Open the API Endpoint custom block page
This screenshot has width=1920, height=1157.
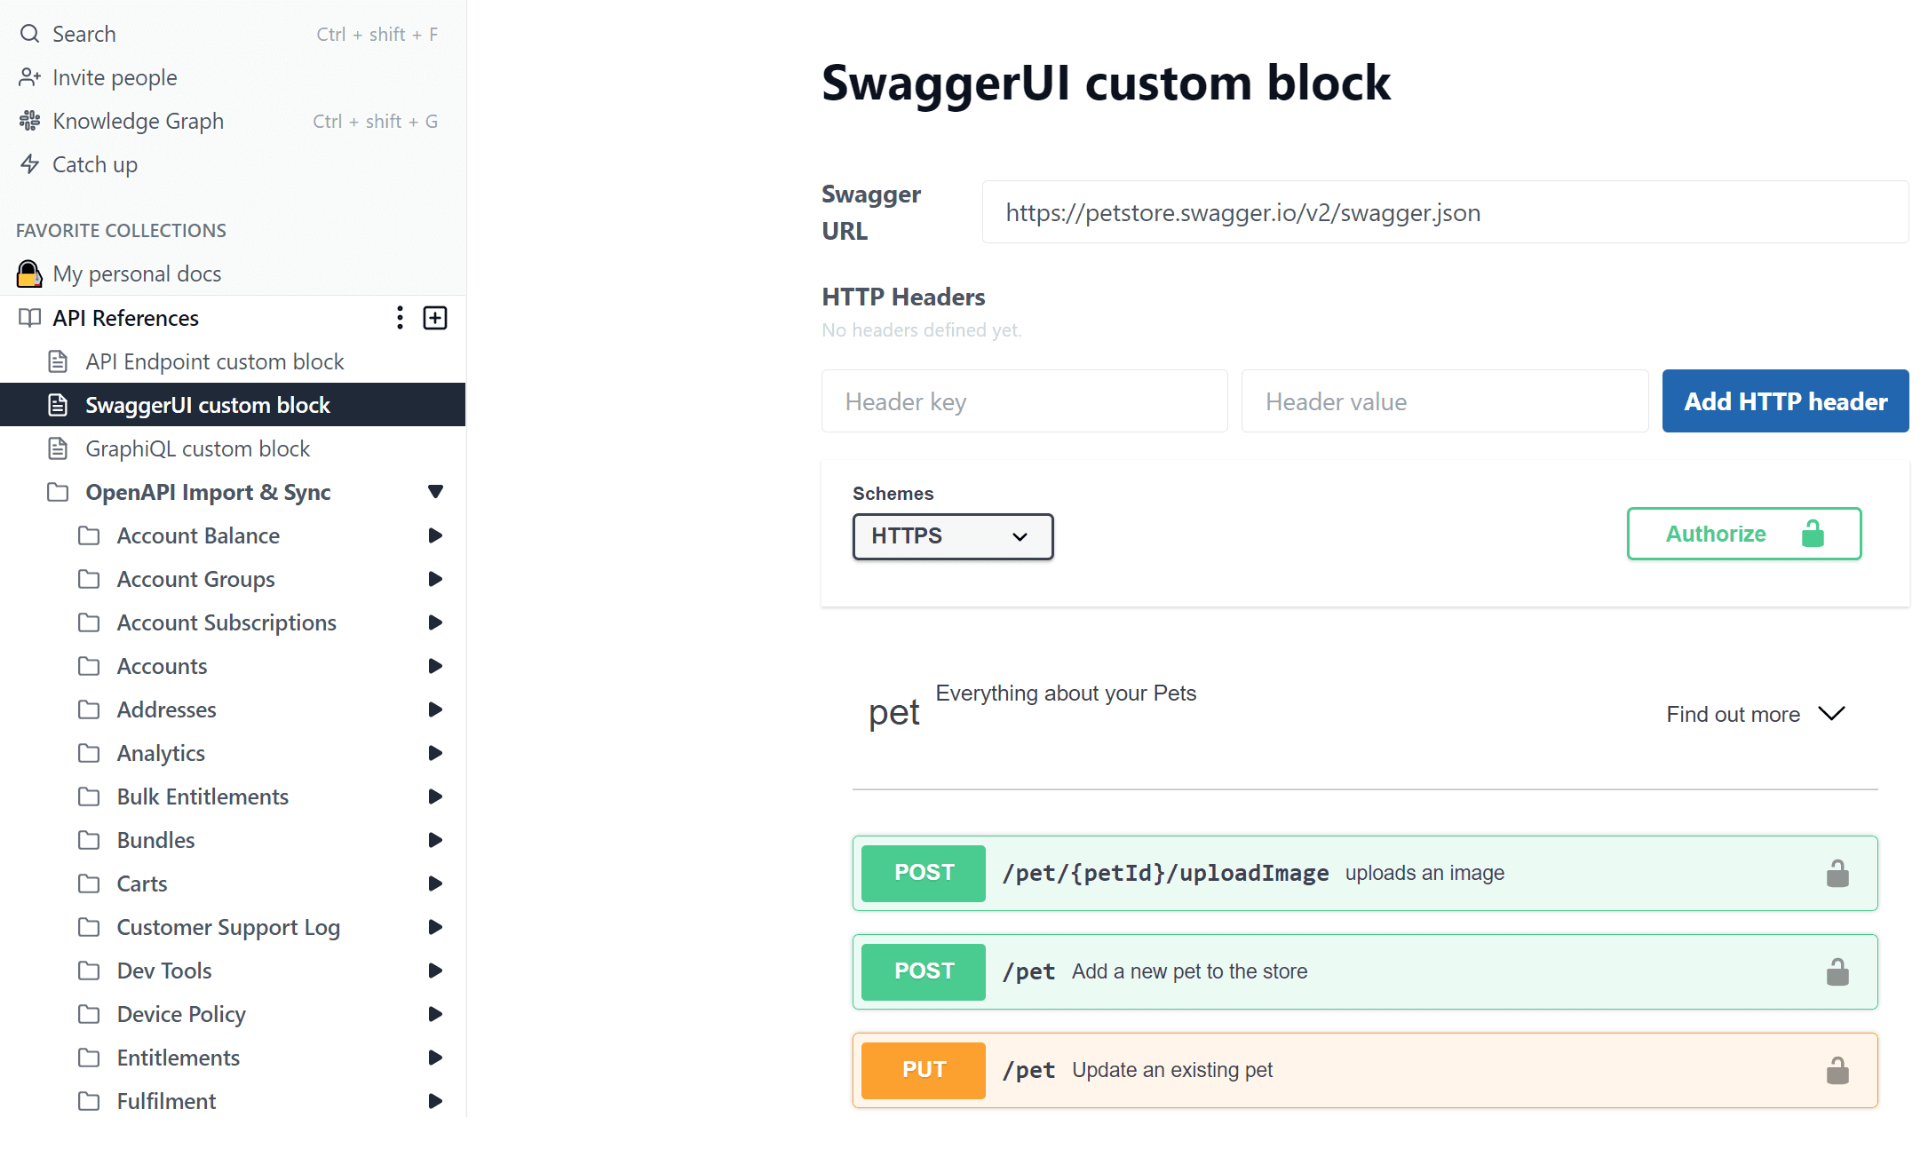pos(214,361)
